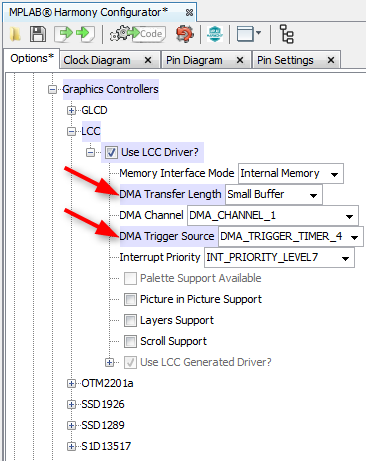Enable the Scroll Support checkbox
The height and width of the screenshot is (461, 366).
130,342
